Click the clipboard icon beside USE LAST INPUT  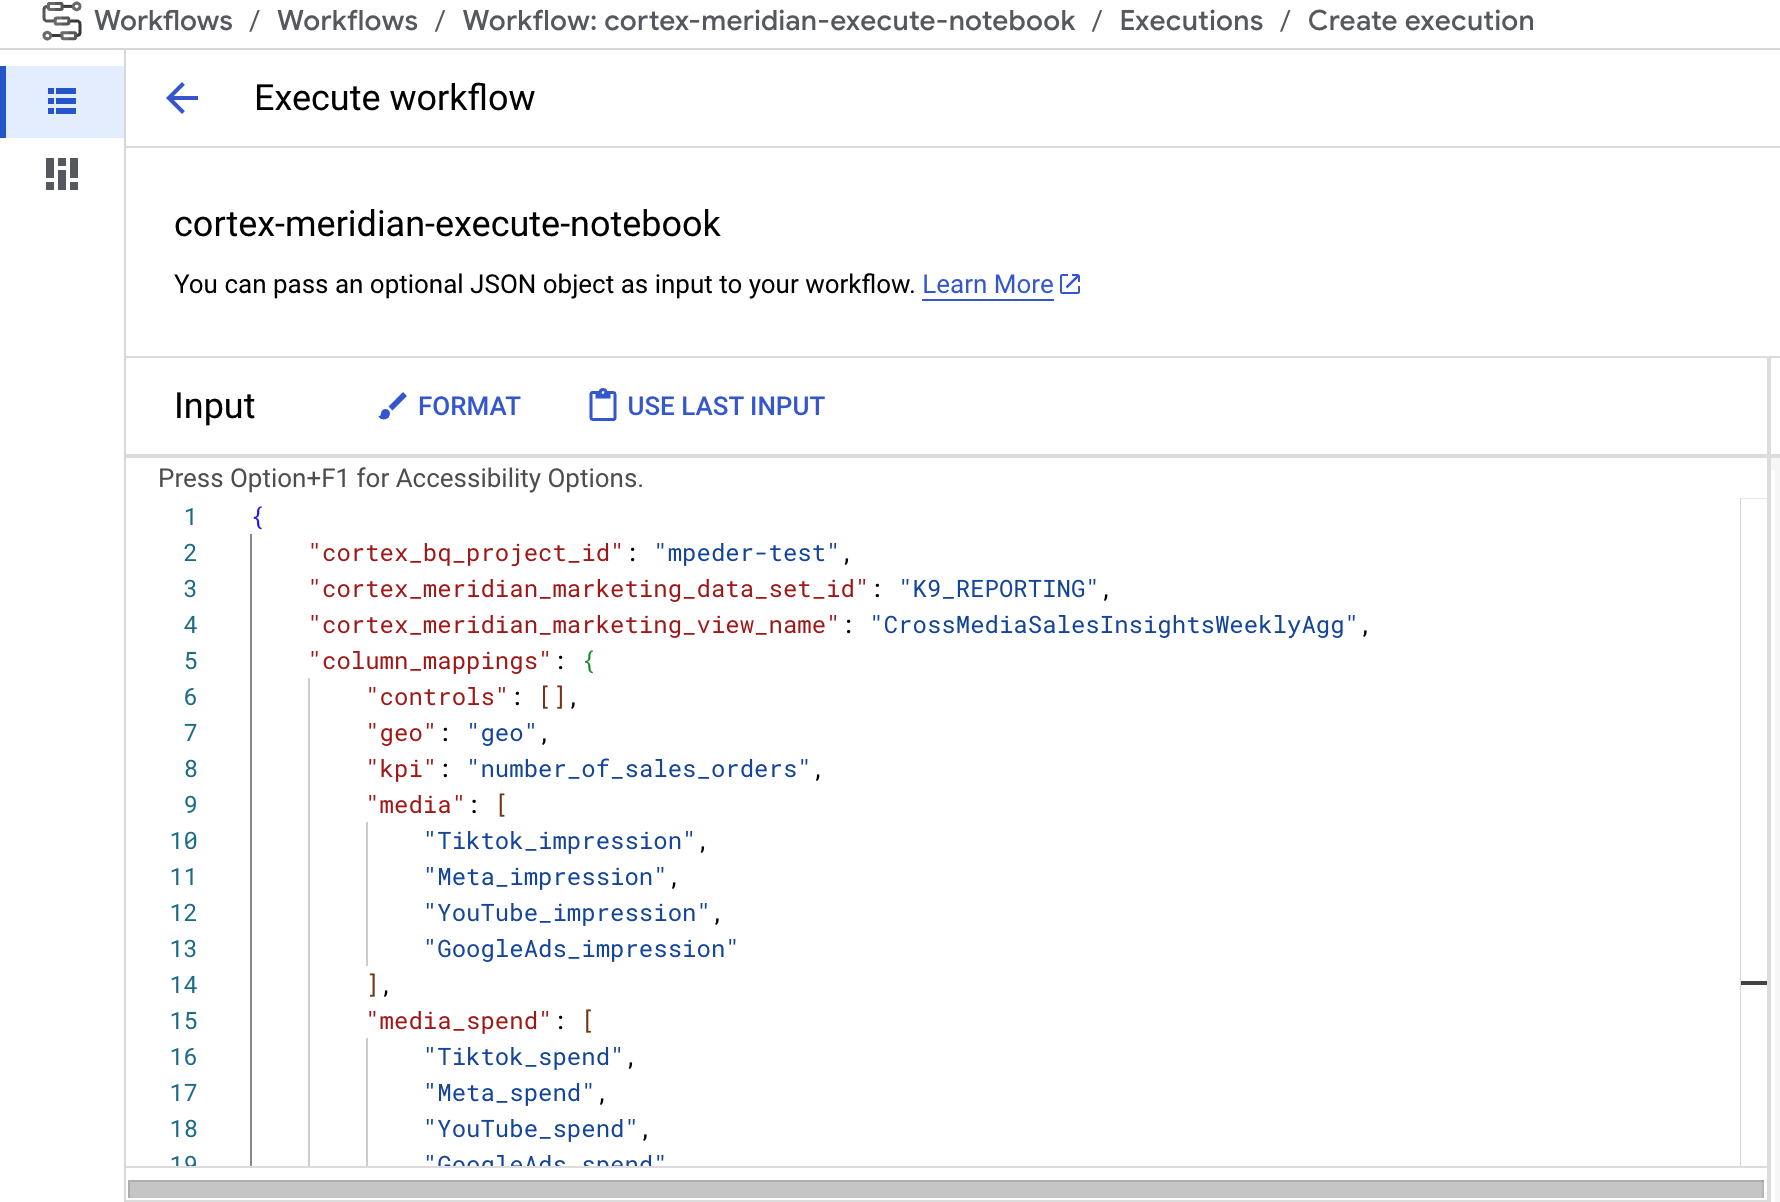pos(601,405)
